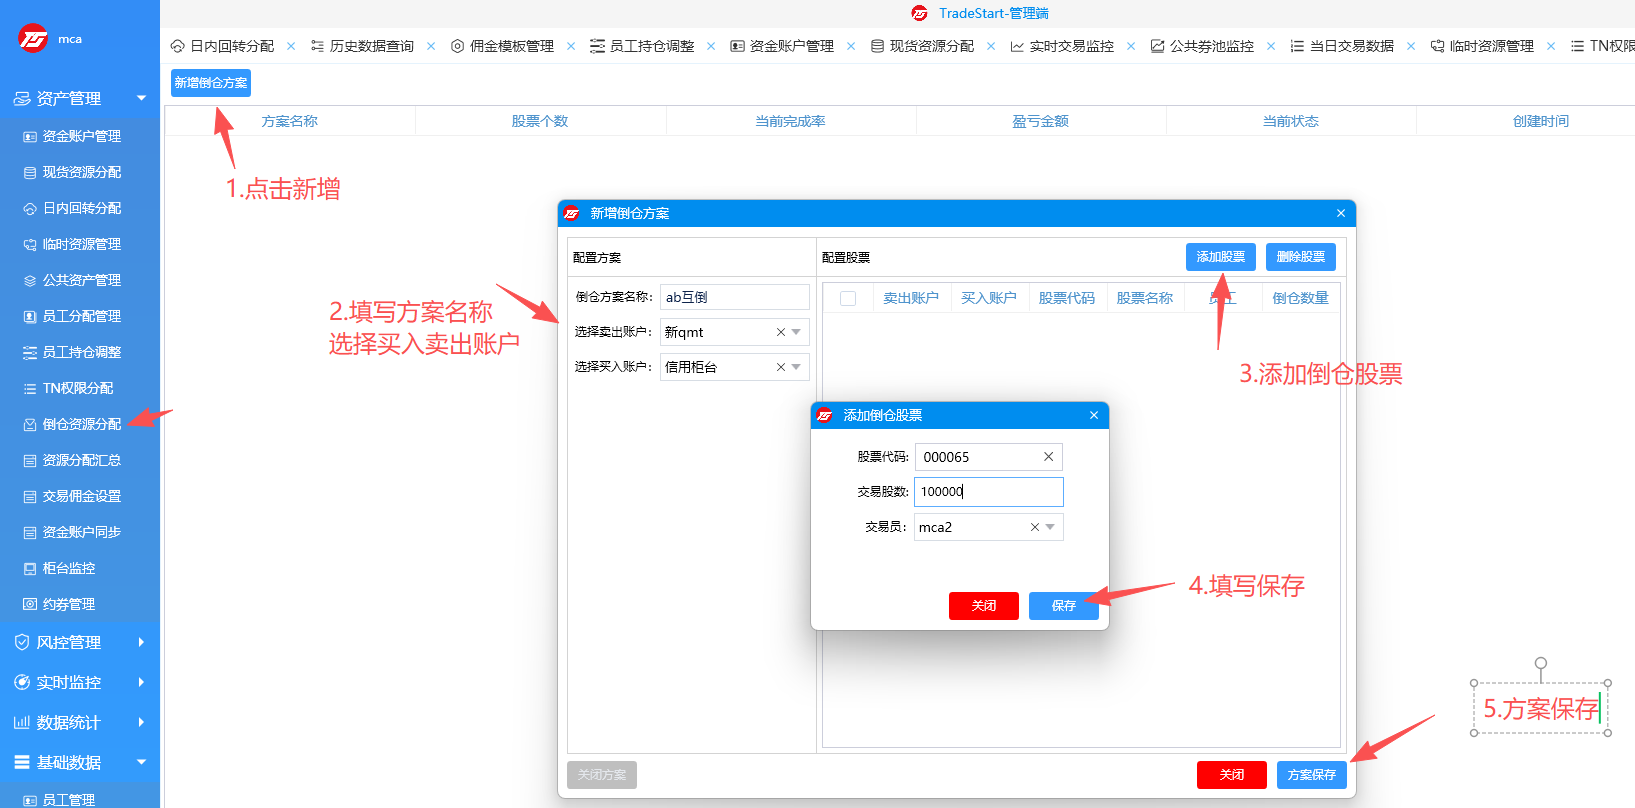
Task: Click the 资金账户管理 sidebar icon
Action: click(30, 137)
